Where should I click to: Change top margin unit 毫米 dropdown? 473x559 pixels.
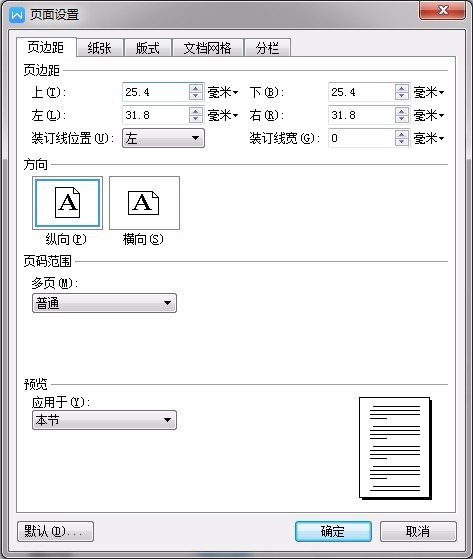pyautogui.click(x=223, y=92)
